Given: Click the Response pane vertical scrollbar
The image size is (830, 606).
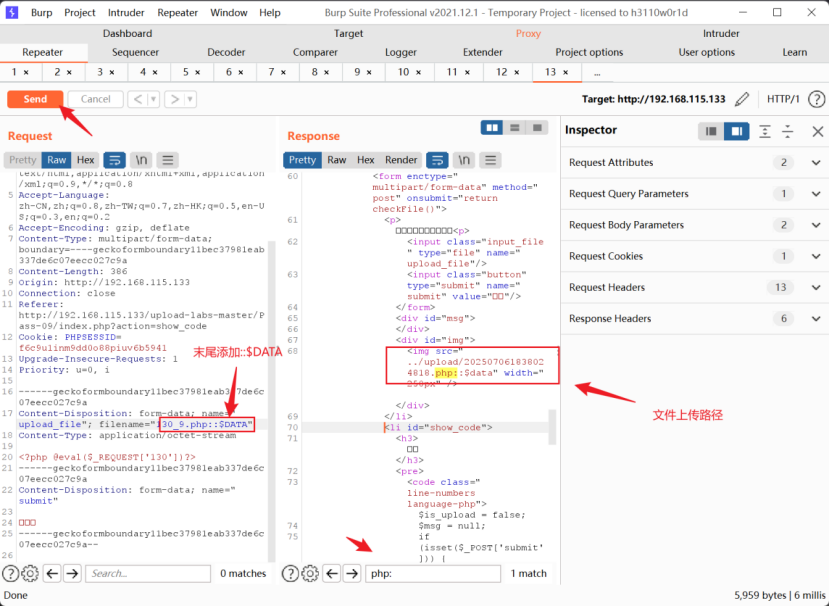Looking at the screenshot, I should coord(551,427).
